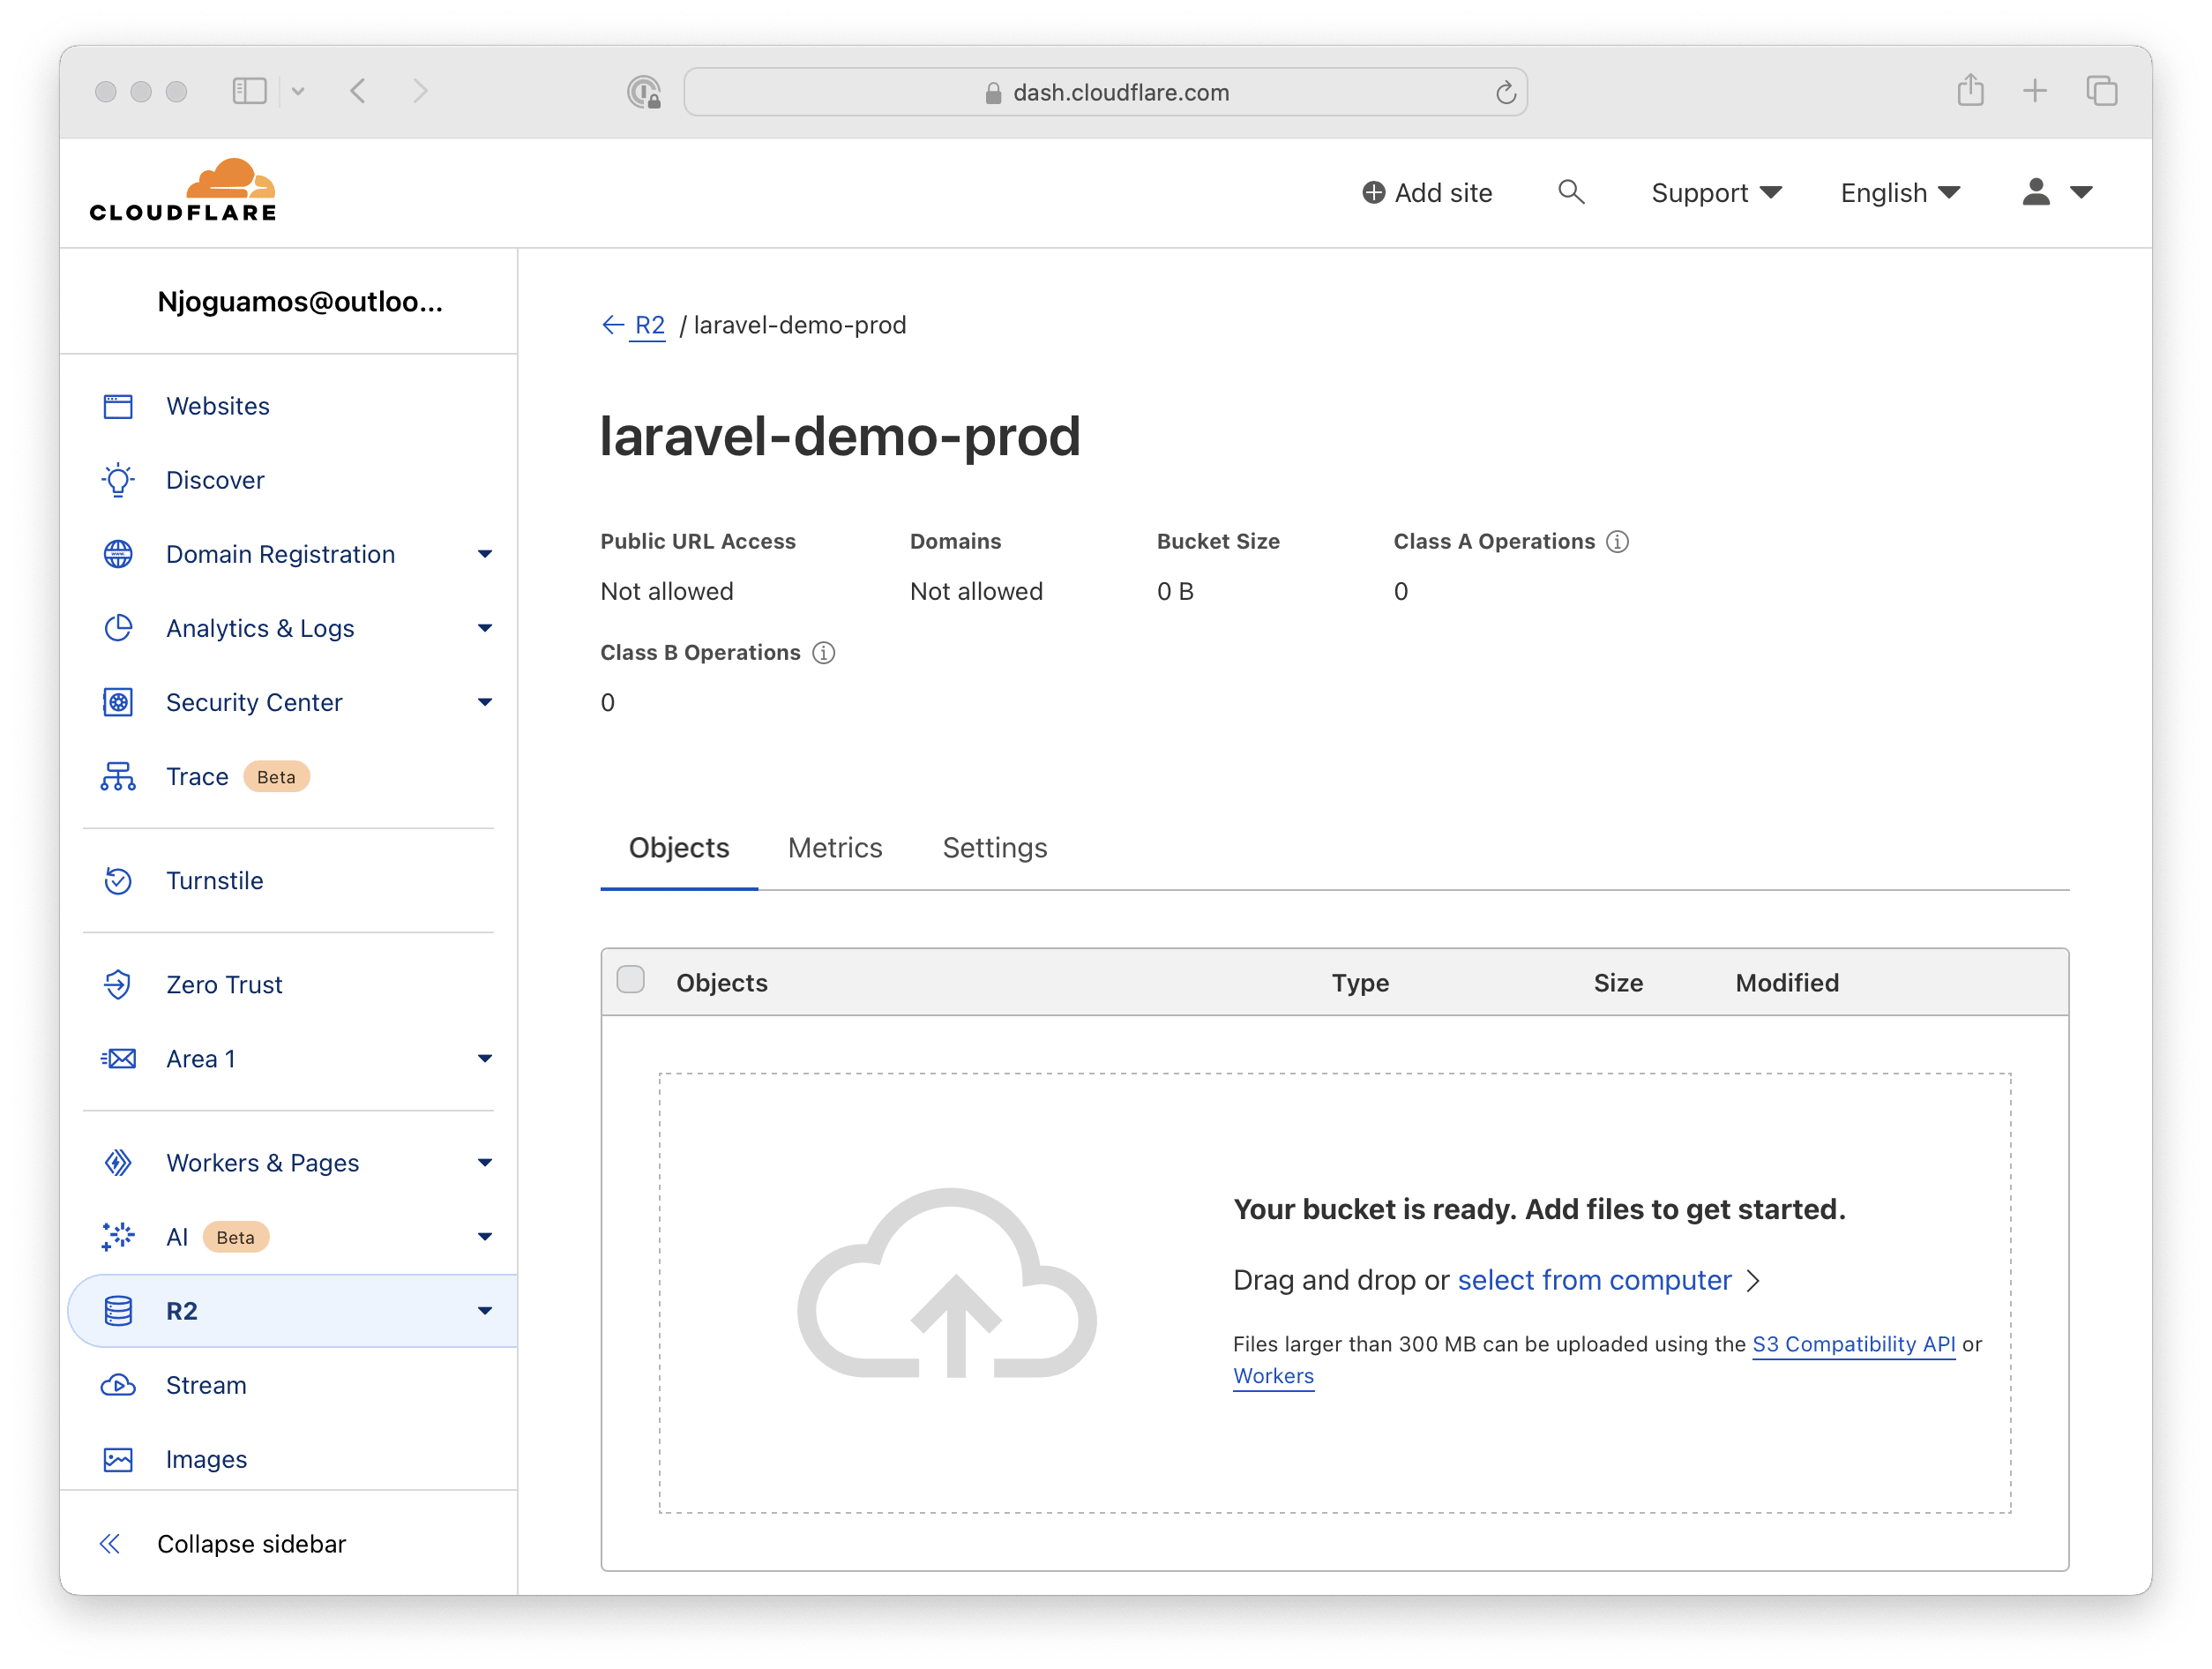Click the Analytics & Logs pie icon

118,628
